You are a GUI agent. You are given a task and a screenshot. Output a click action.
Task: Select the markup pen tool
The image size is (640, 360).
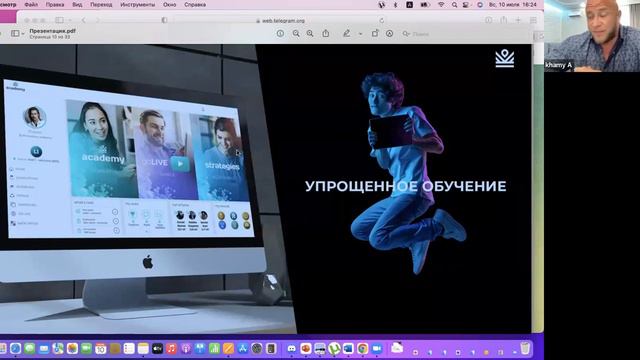(x=347, y=33)
